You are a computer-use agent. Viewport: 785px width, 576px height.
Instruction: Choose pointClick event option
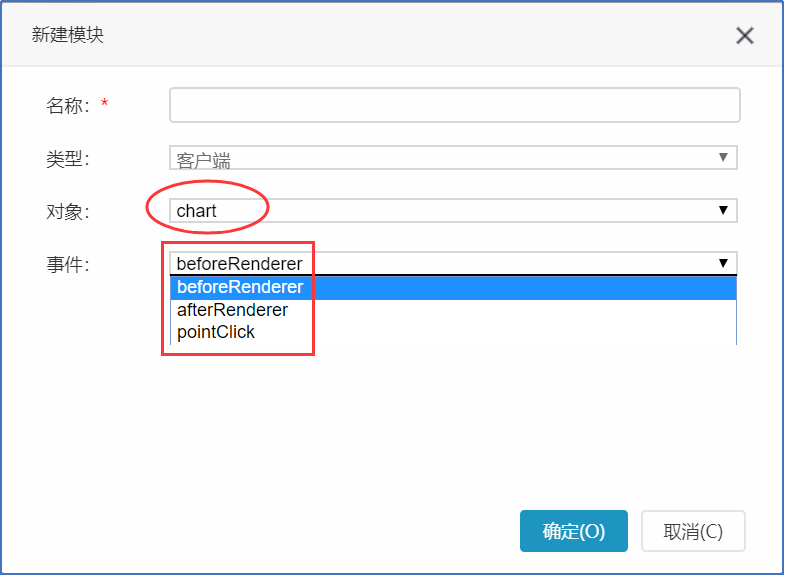[x=453, y=332]
